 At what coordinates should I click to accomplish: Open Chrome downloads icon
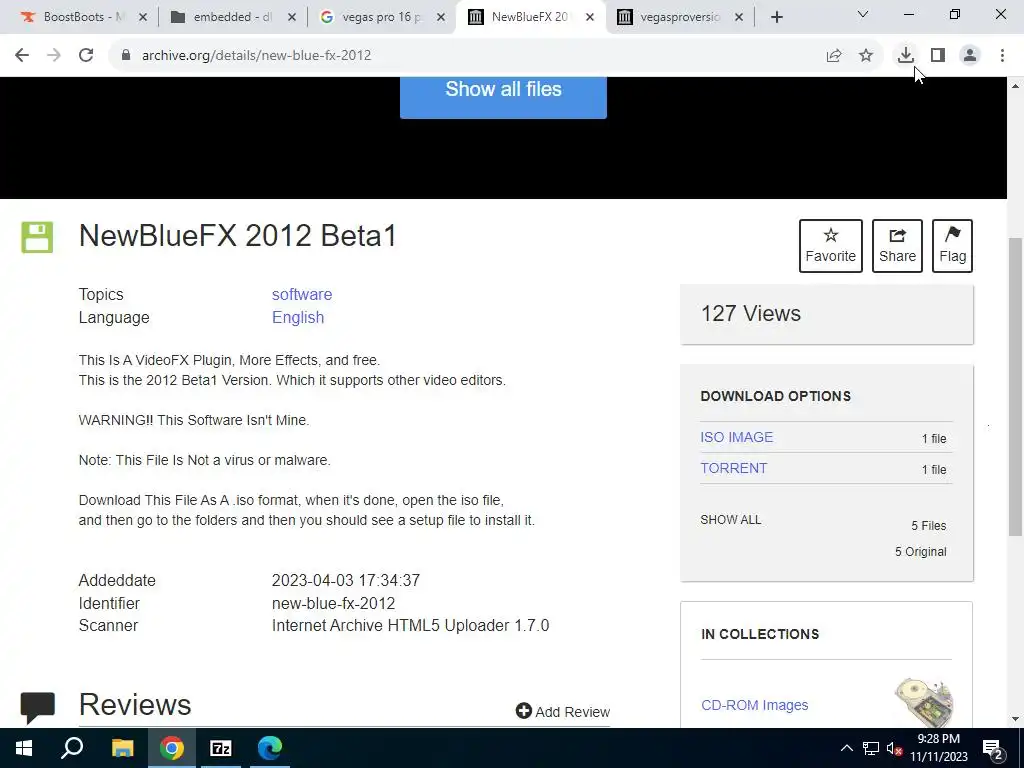pos(905,56)
